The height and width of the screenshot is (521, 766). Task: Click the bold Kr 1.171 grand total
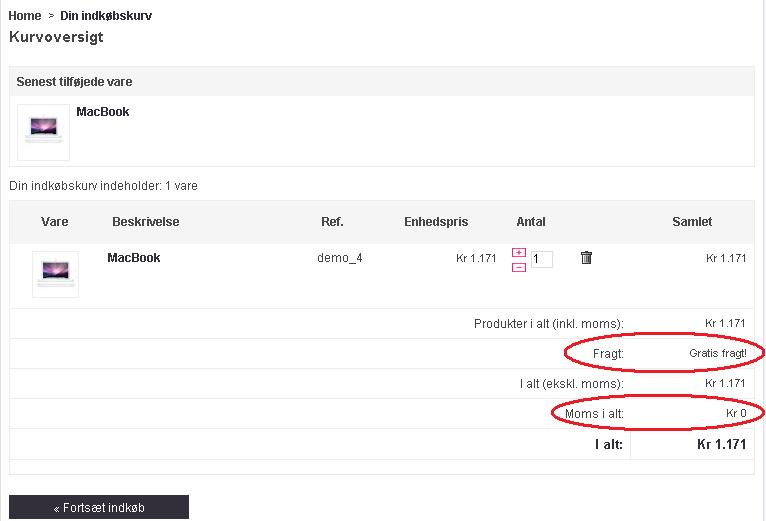coord(722,444)
